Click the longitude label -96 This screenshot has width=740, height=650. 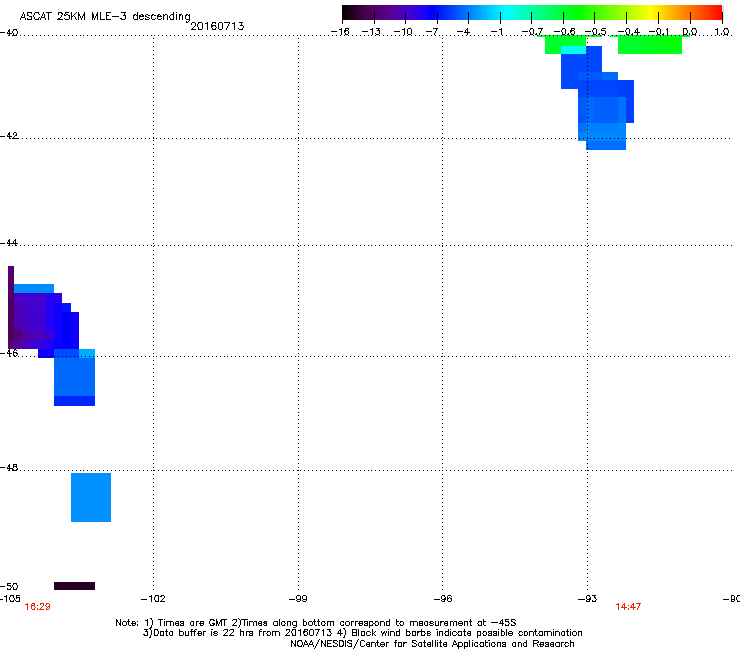pyautogui.click(x=443, y=599)
